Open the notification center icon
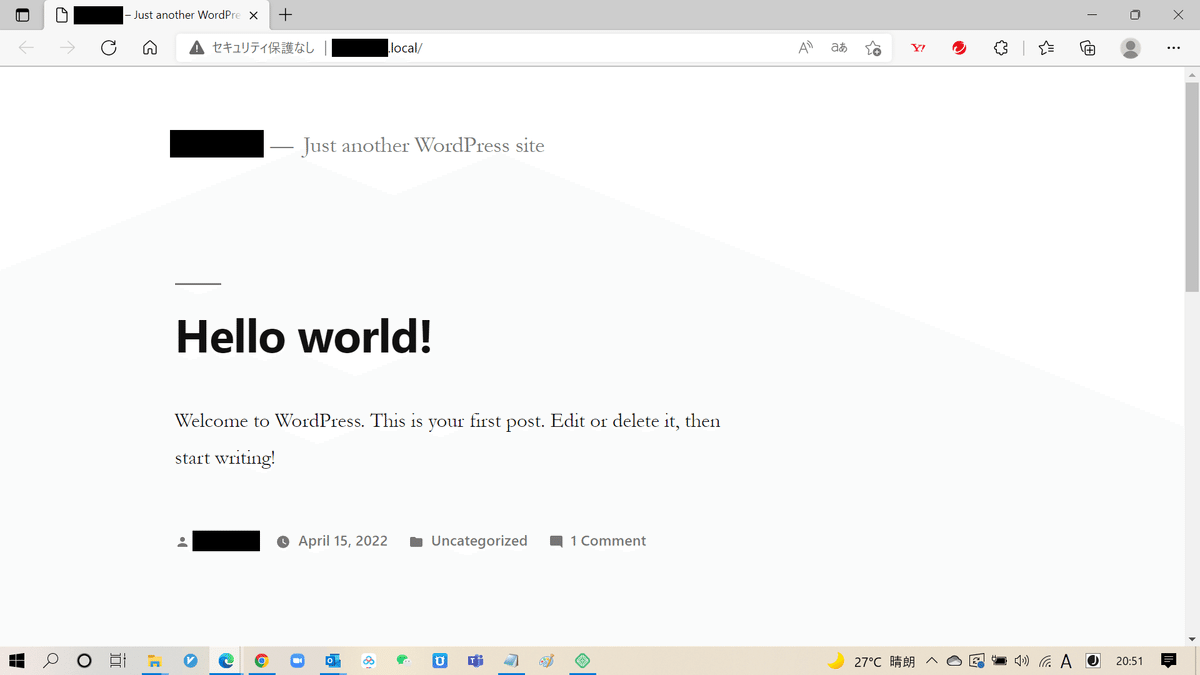 [x=1169, y=661]
